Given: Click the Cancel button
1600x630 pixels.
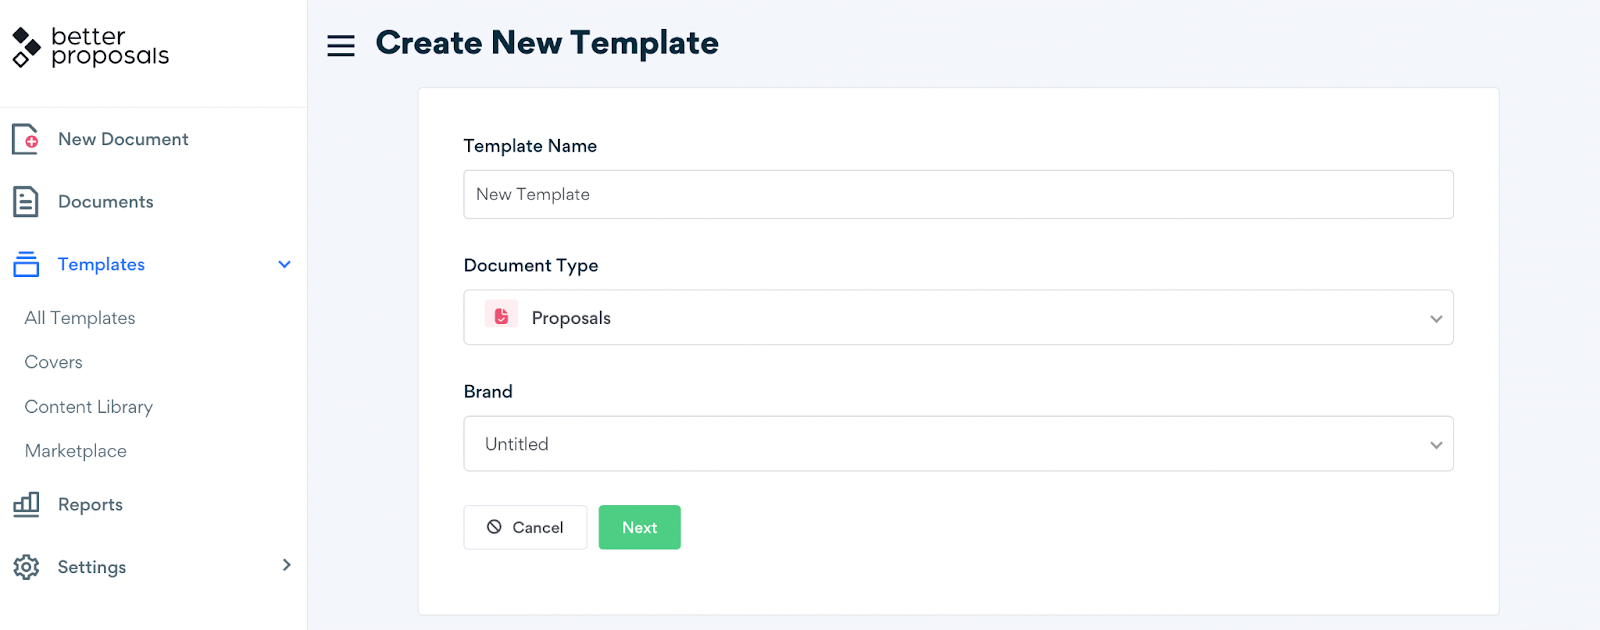Looking at the screenshot, I should pyautogui.click(x=525, y=527).
